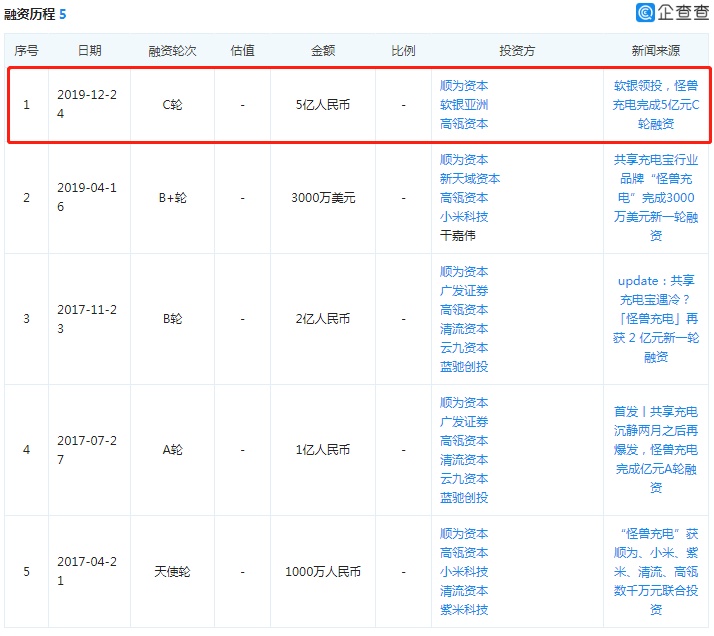Select round cell B轮
The width and height of the screenshot is (714, 636).
tap(172, 319)
